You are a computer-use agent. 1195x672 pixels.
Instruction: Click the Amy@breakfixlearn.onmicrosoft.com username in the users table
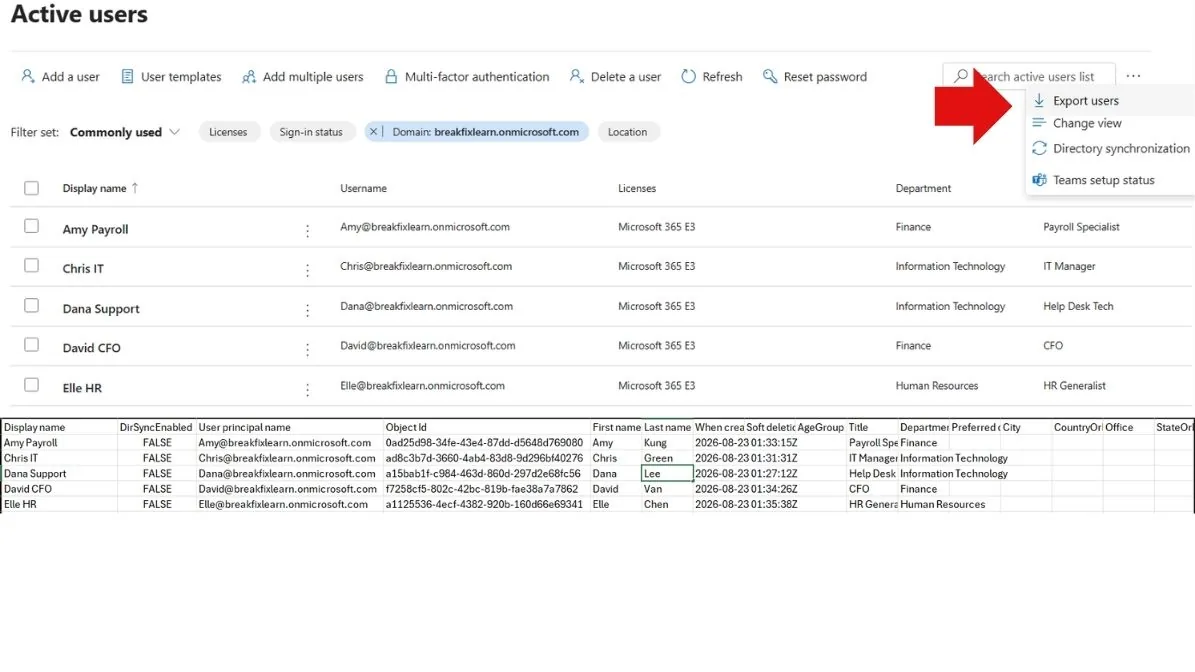424,227
